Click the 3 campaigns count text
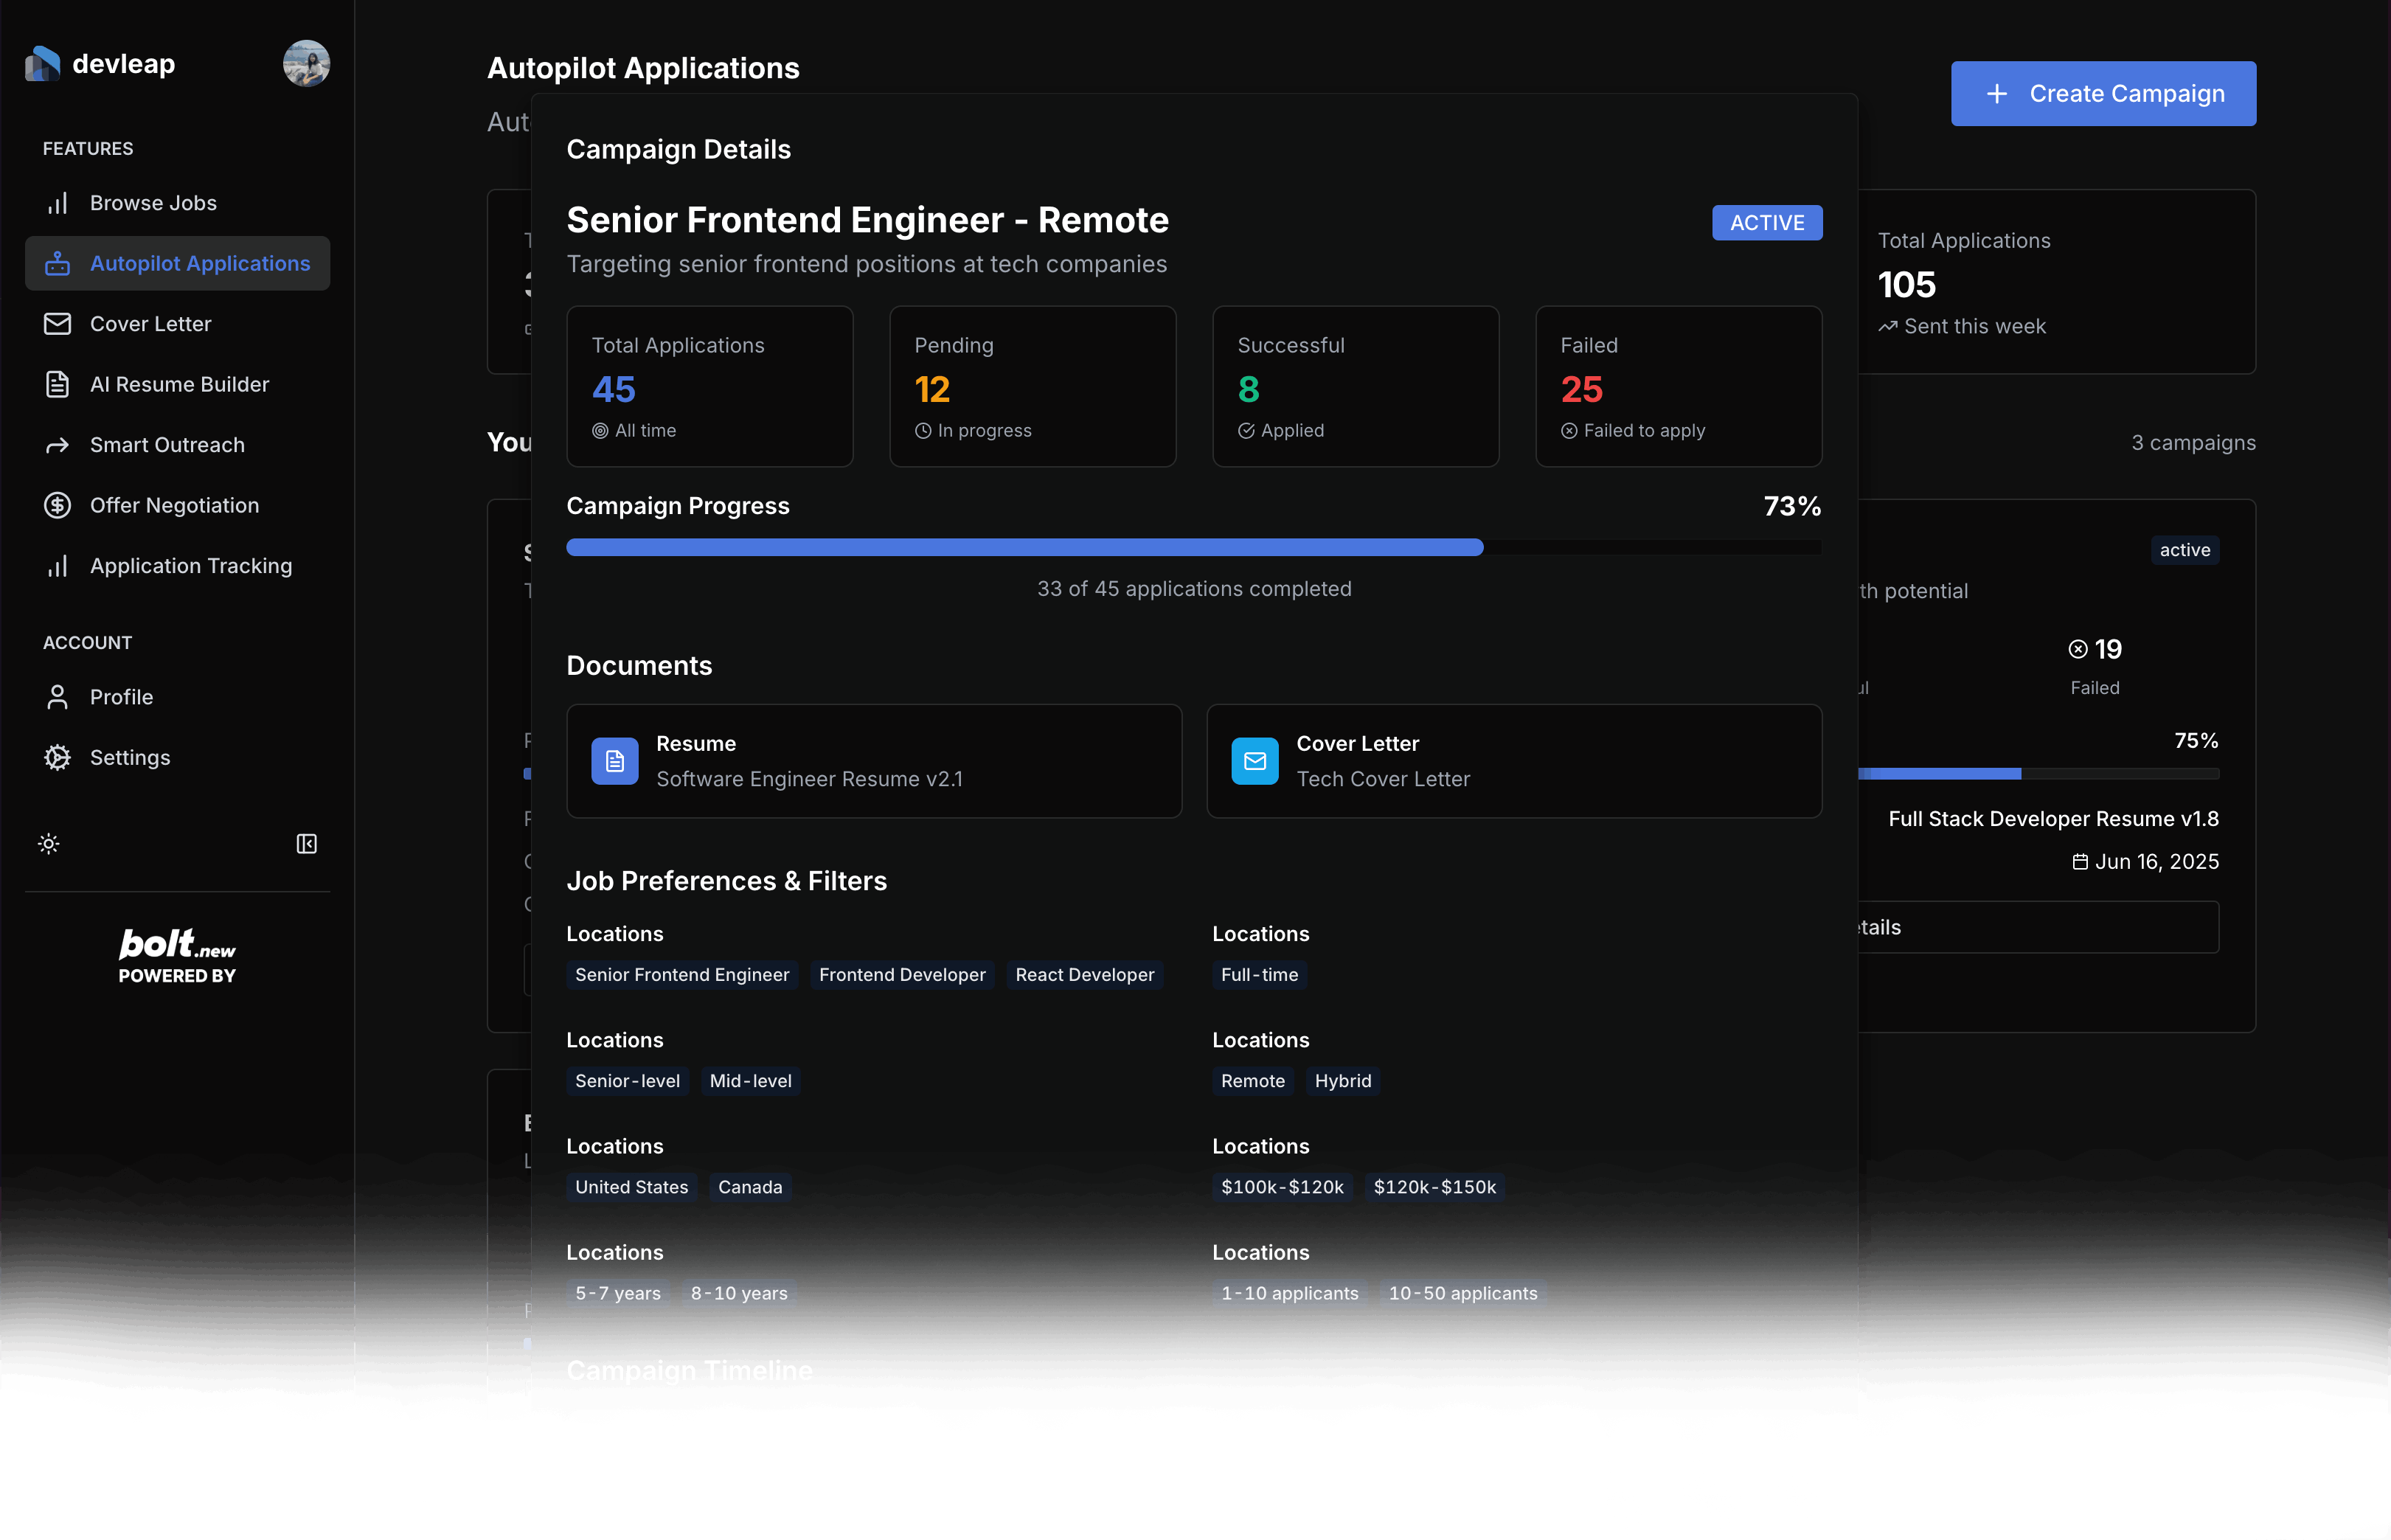 click(2193, 443)
